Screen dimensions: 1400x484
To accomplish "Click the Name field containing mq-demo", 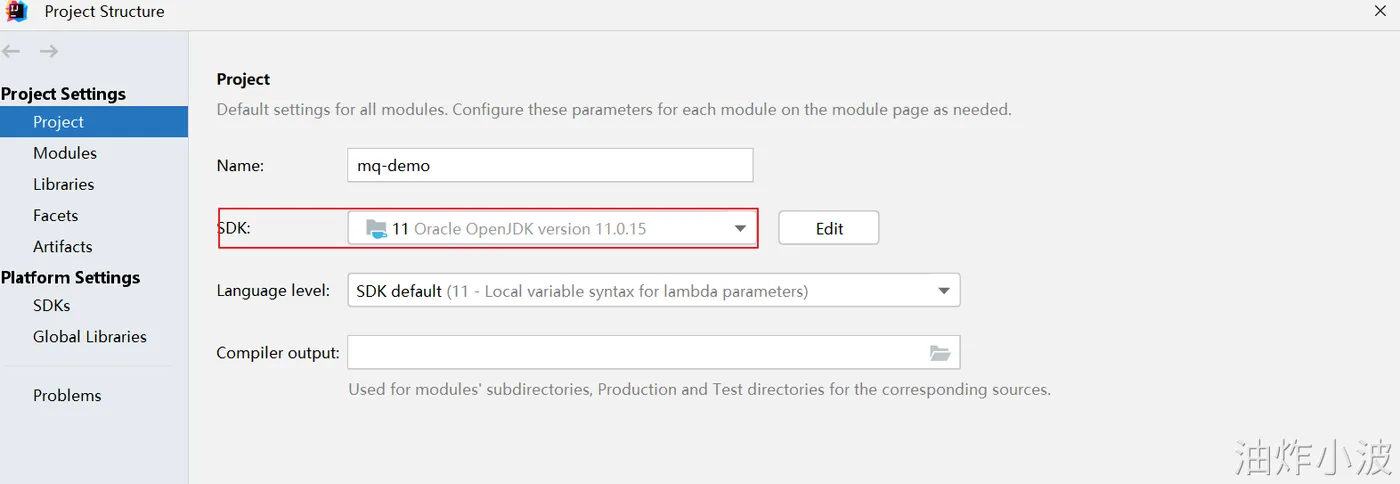I will (550, 165).
